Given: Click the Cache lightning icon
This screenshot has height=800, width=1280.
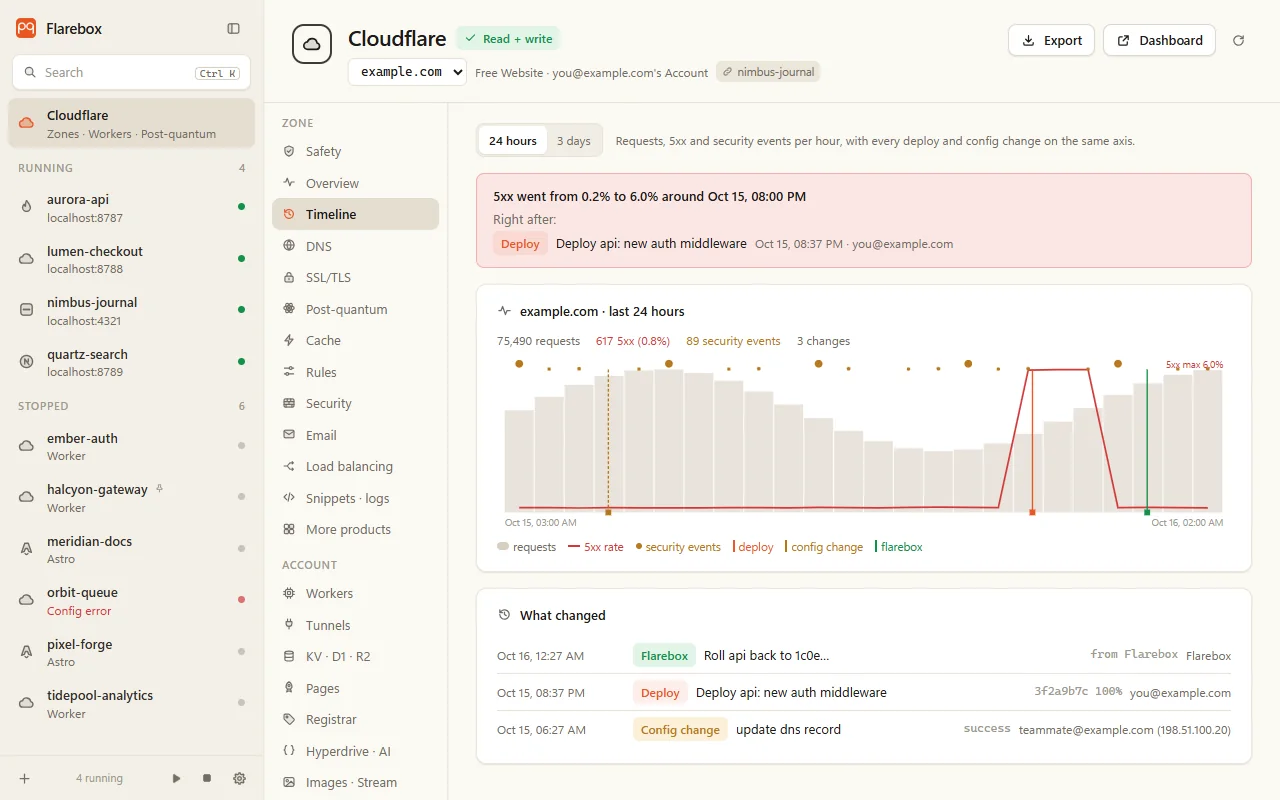Looking at the screenshot, I should point(289,340).
